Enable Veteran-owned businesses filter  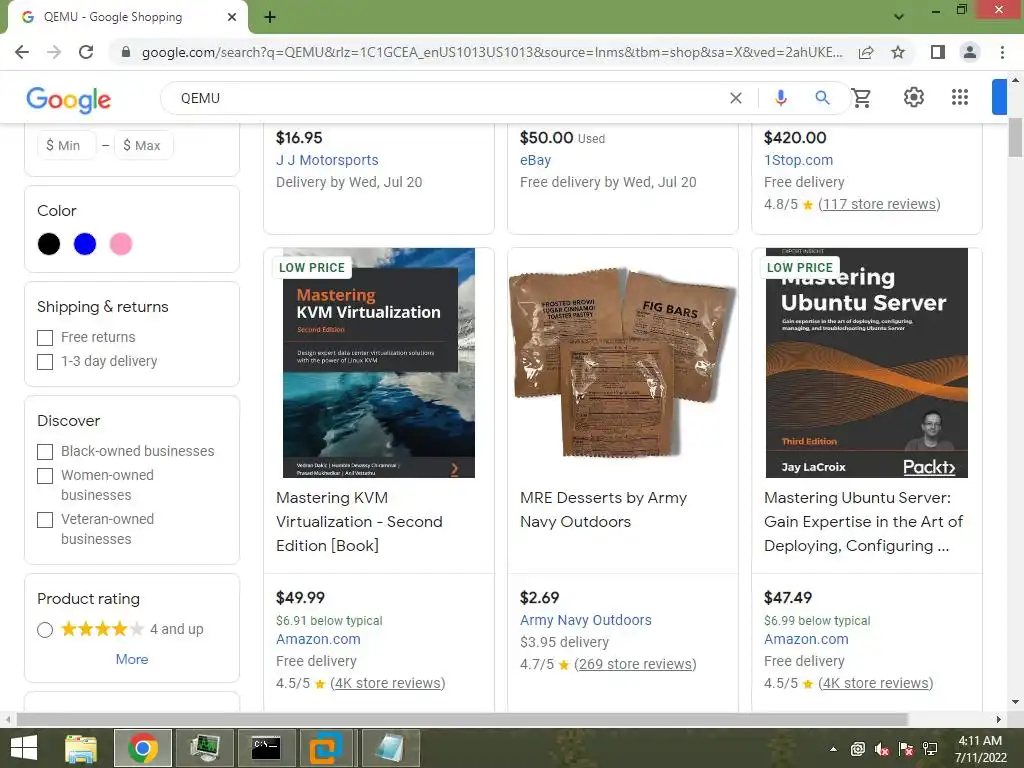click(x=45, y=520)
